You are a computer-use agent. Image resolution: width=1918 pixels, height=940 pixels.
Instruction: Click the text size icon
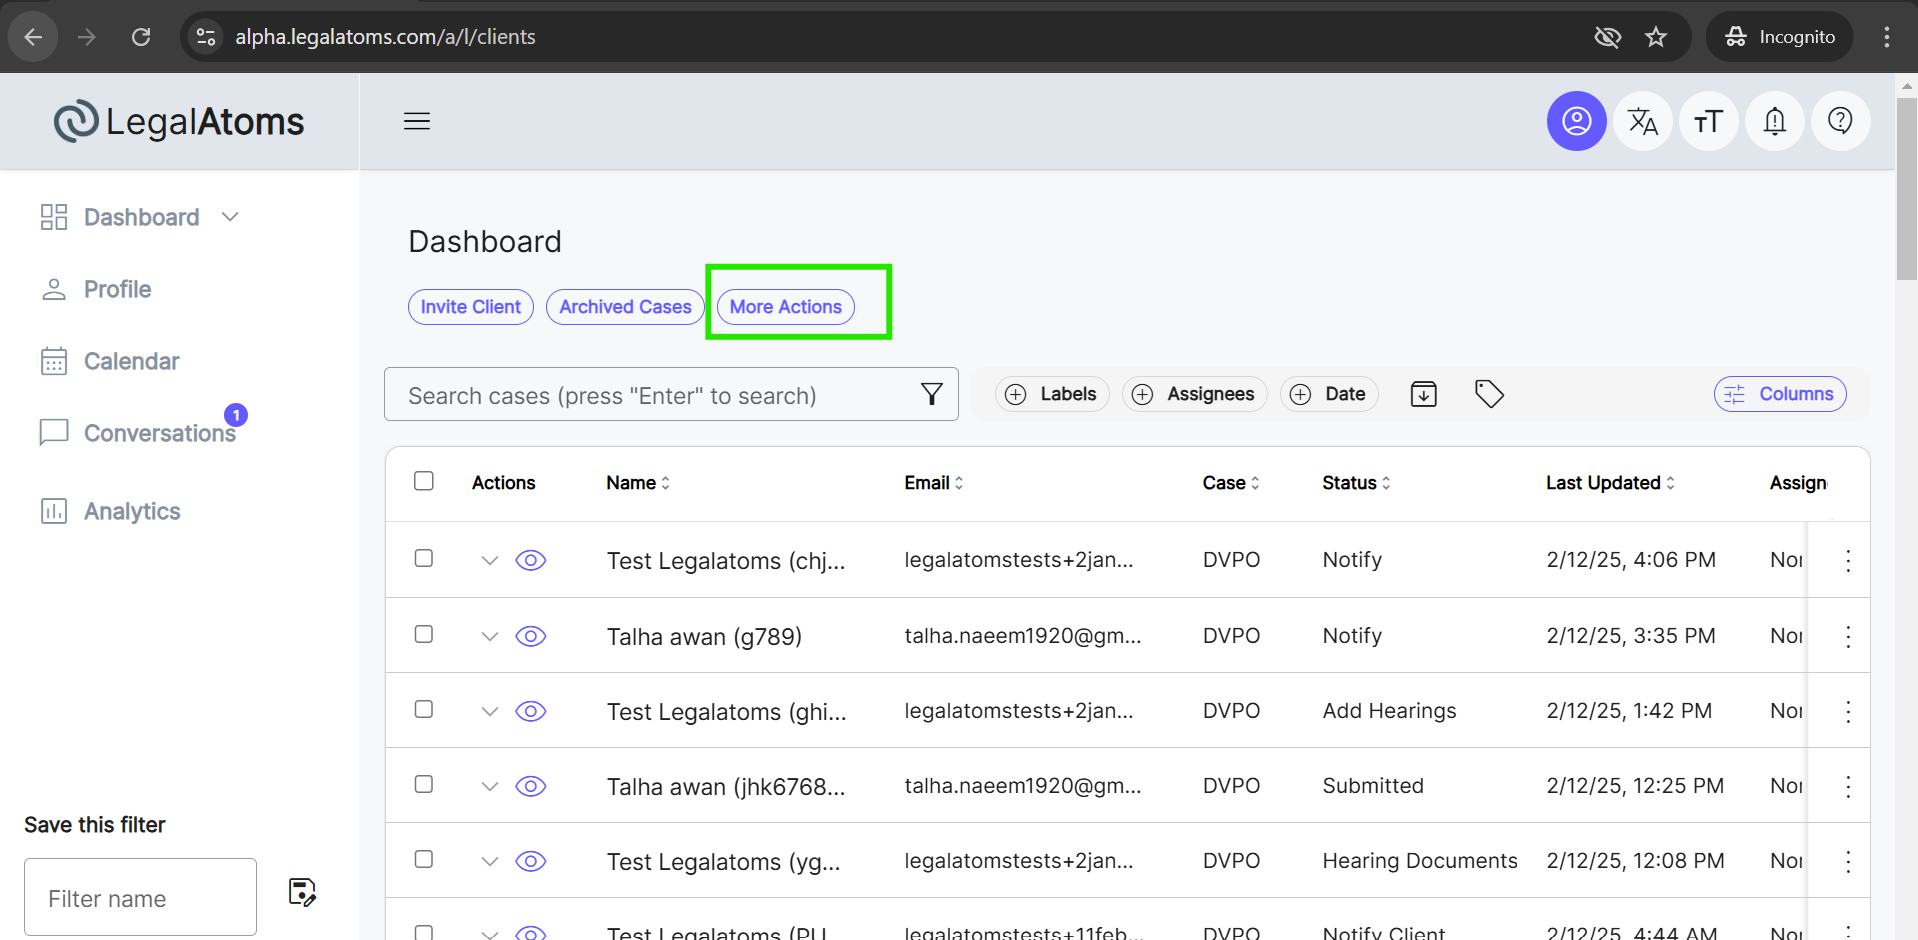(x=1708, y=121)
